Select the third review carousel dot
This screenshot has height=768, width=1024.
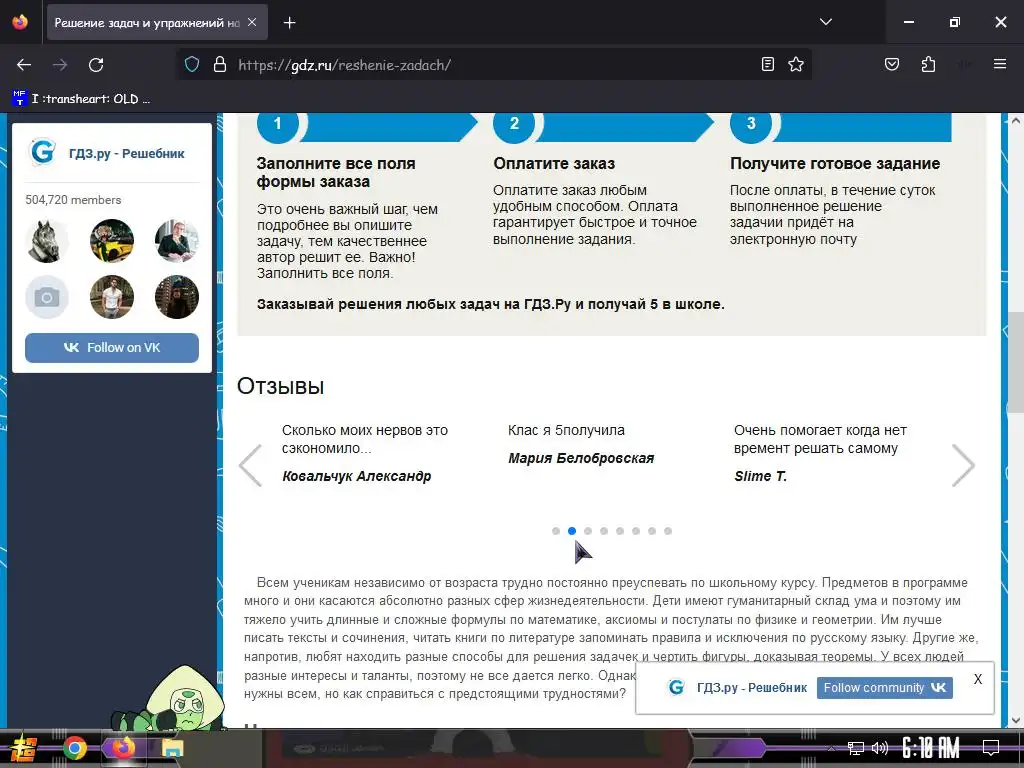(588, 531)
